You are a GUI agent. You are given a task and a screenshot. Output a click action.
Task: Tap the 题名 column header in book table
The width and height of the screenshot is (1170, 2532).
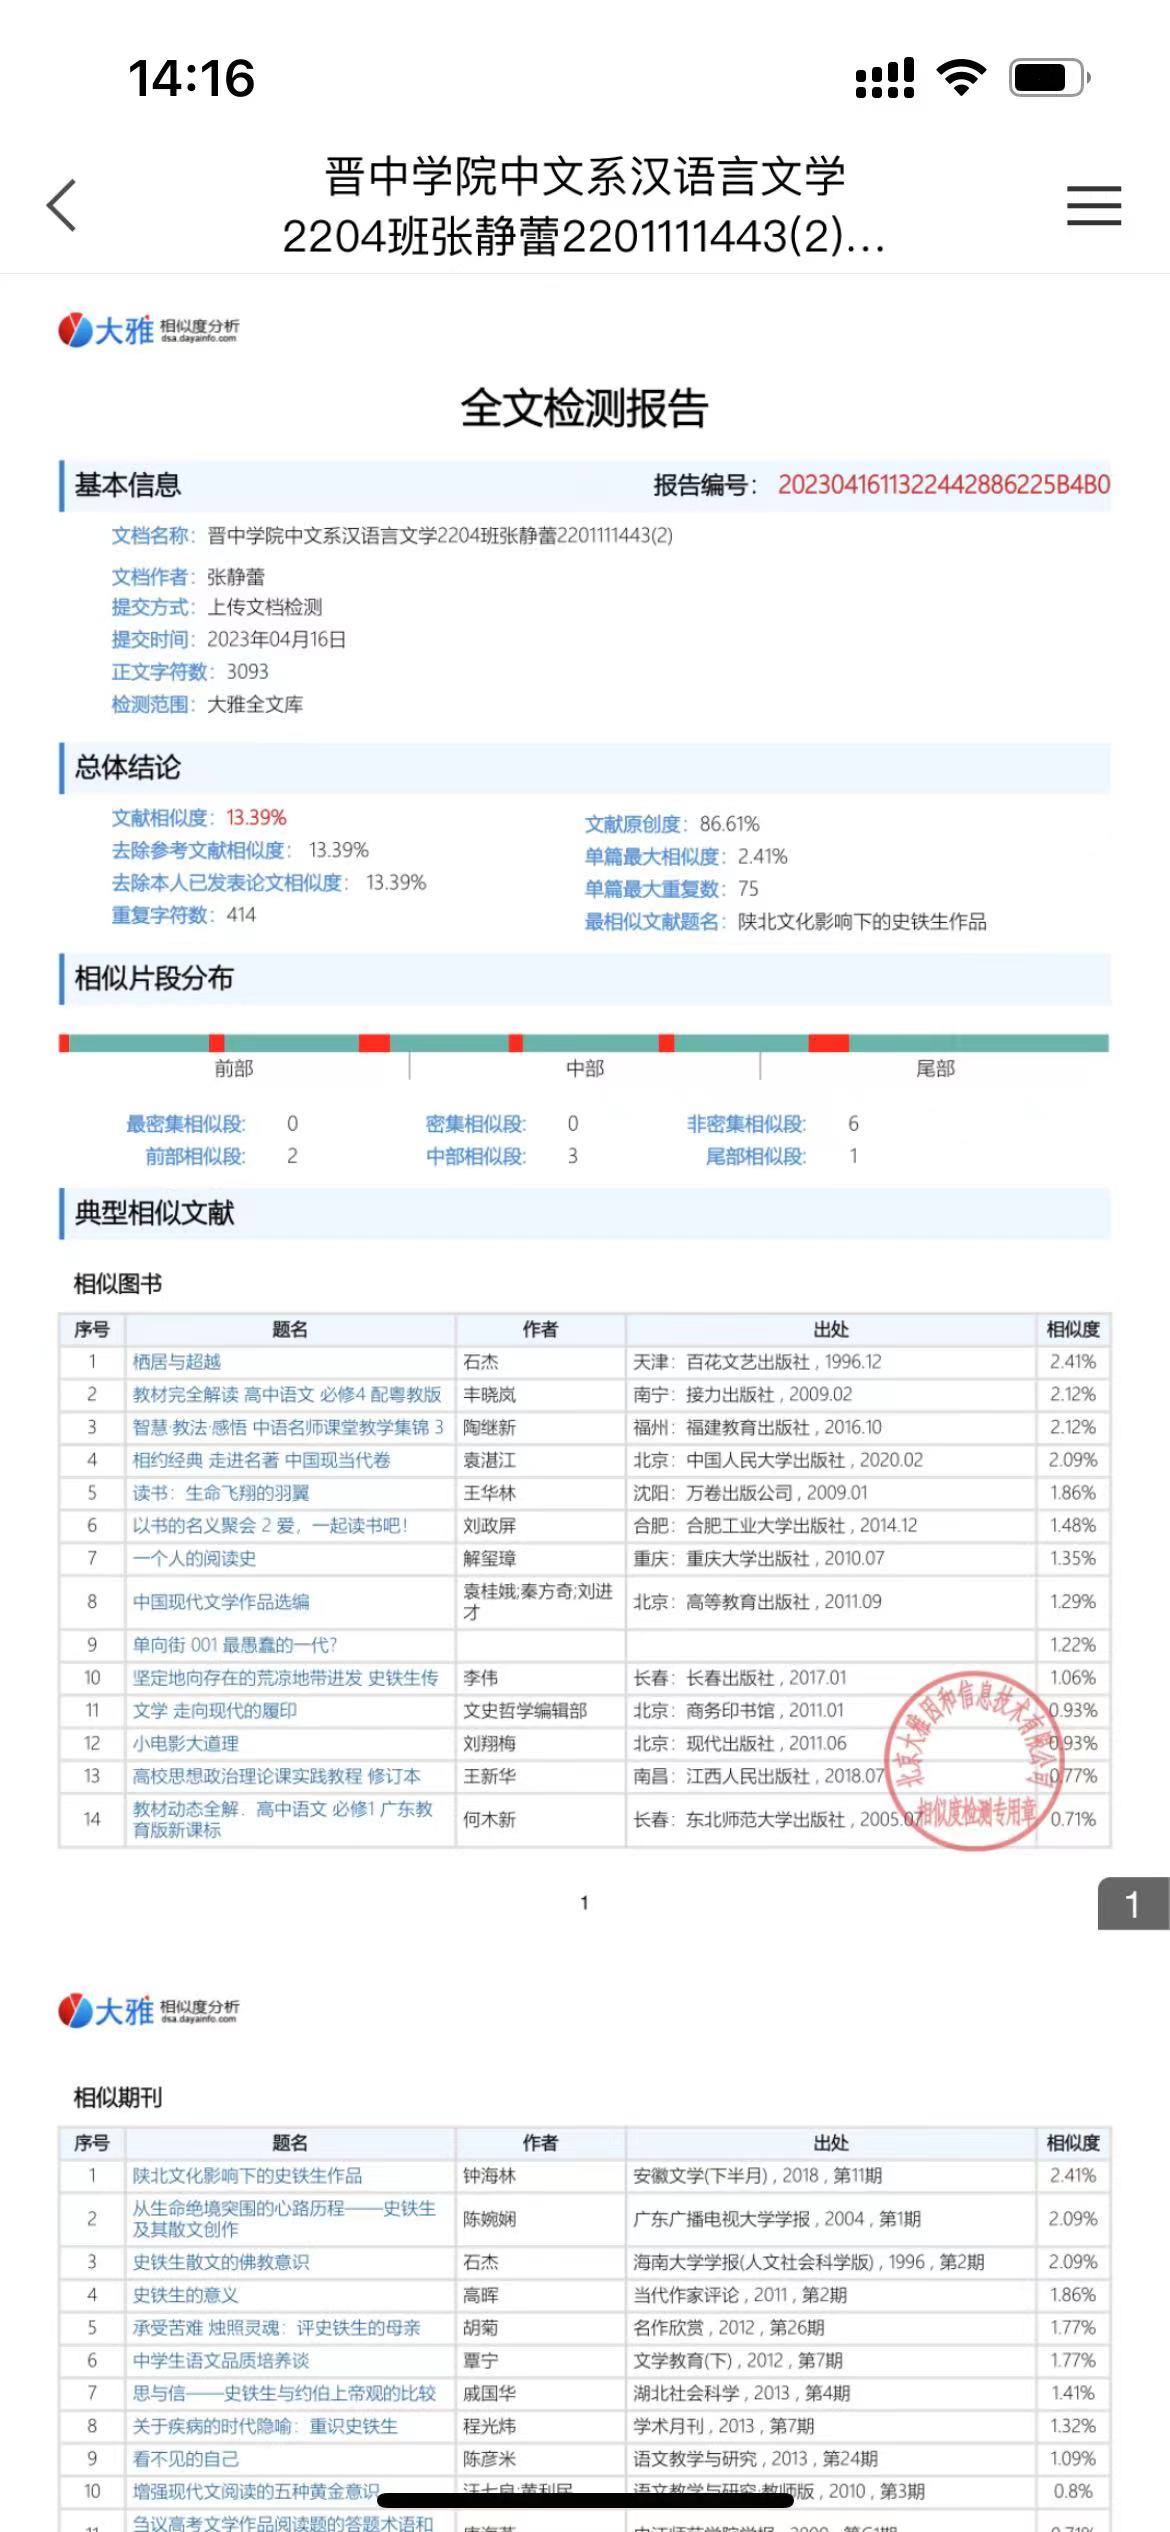[290, 1330]
